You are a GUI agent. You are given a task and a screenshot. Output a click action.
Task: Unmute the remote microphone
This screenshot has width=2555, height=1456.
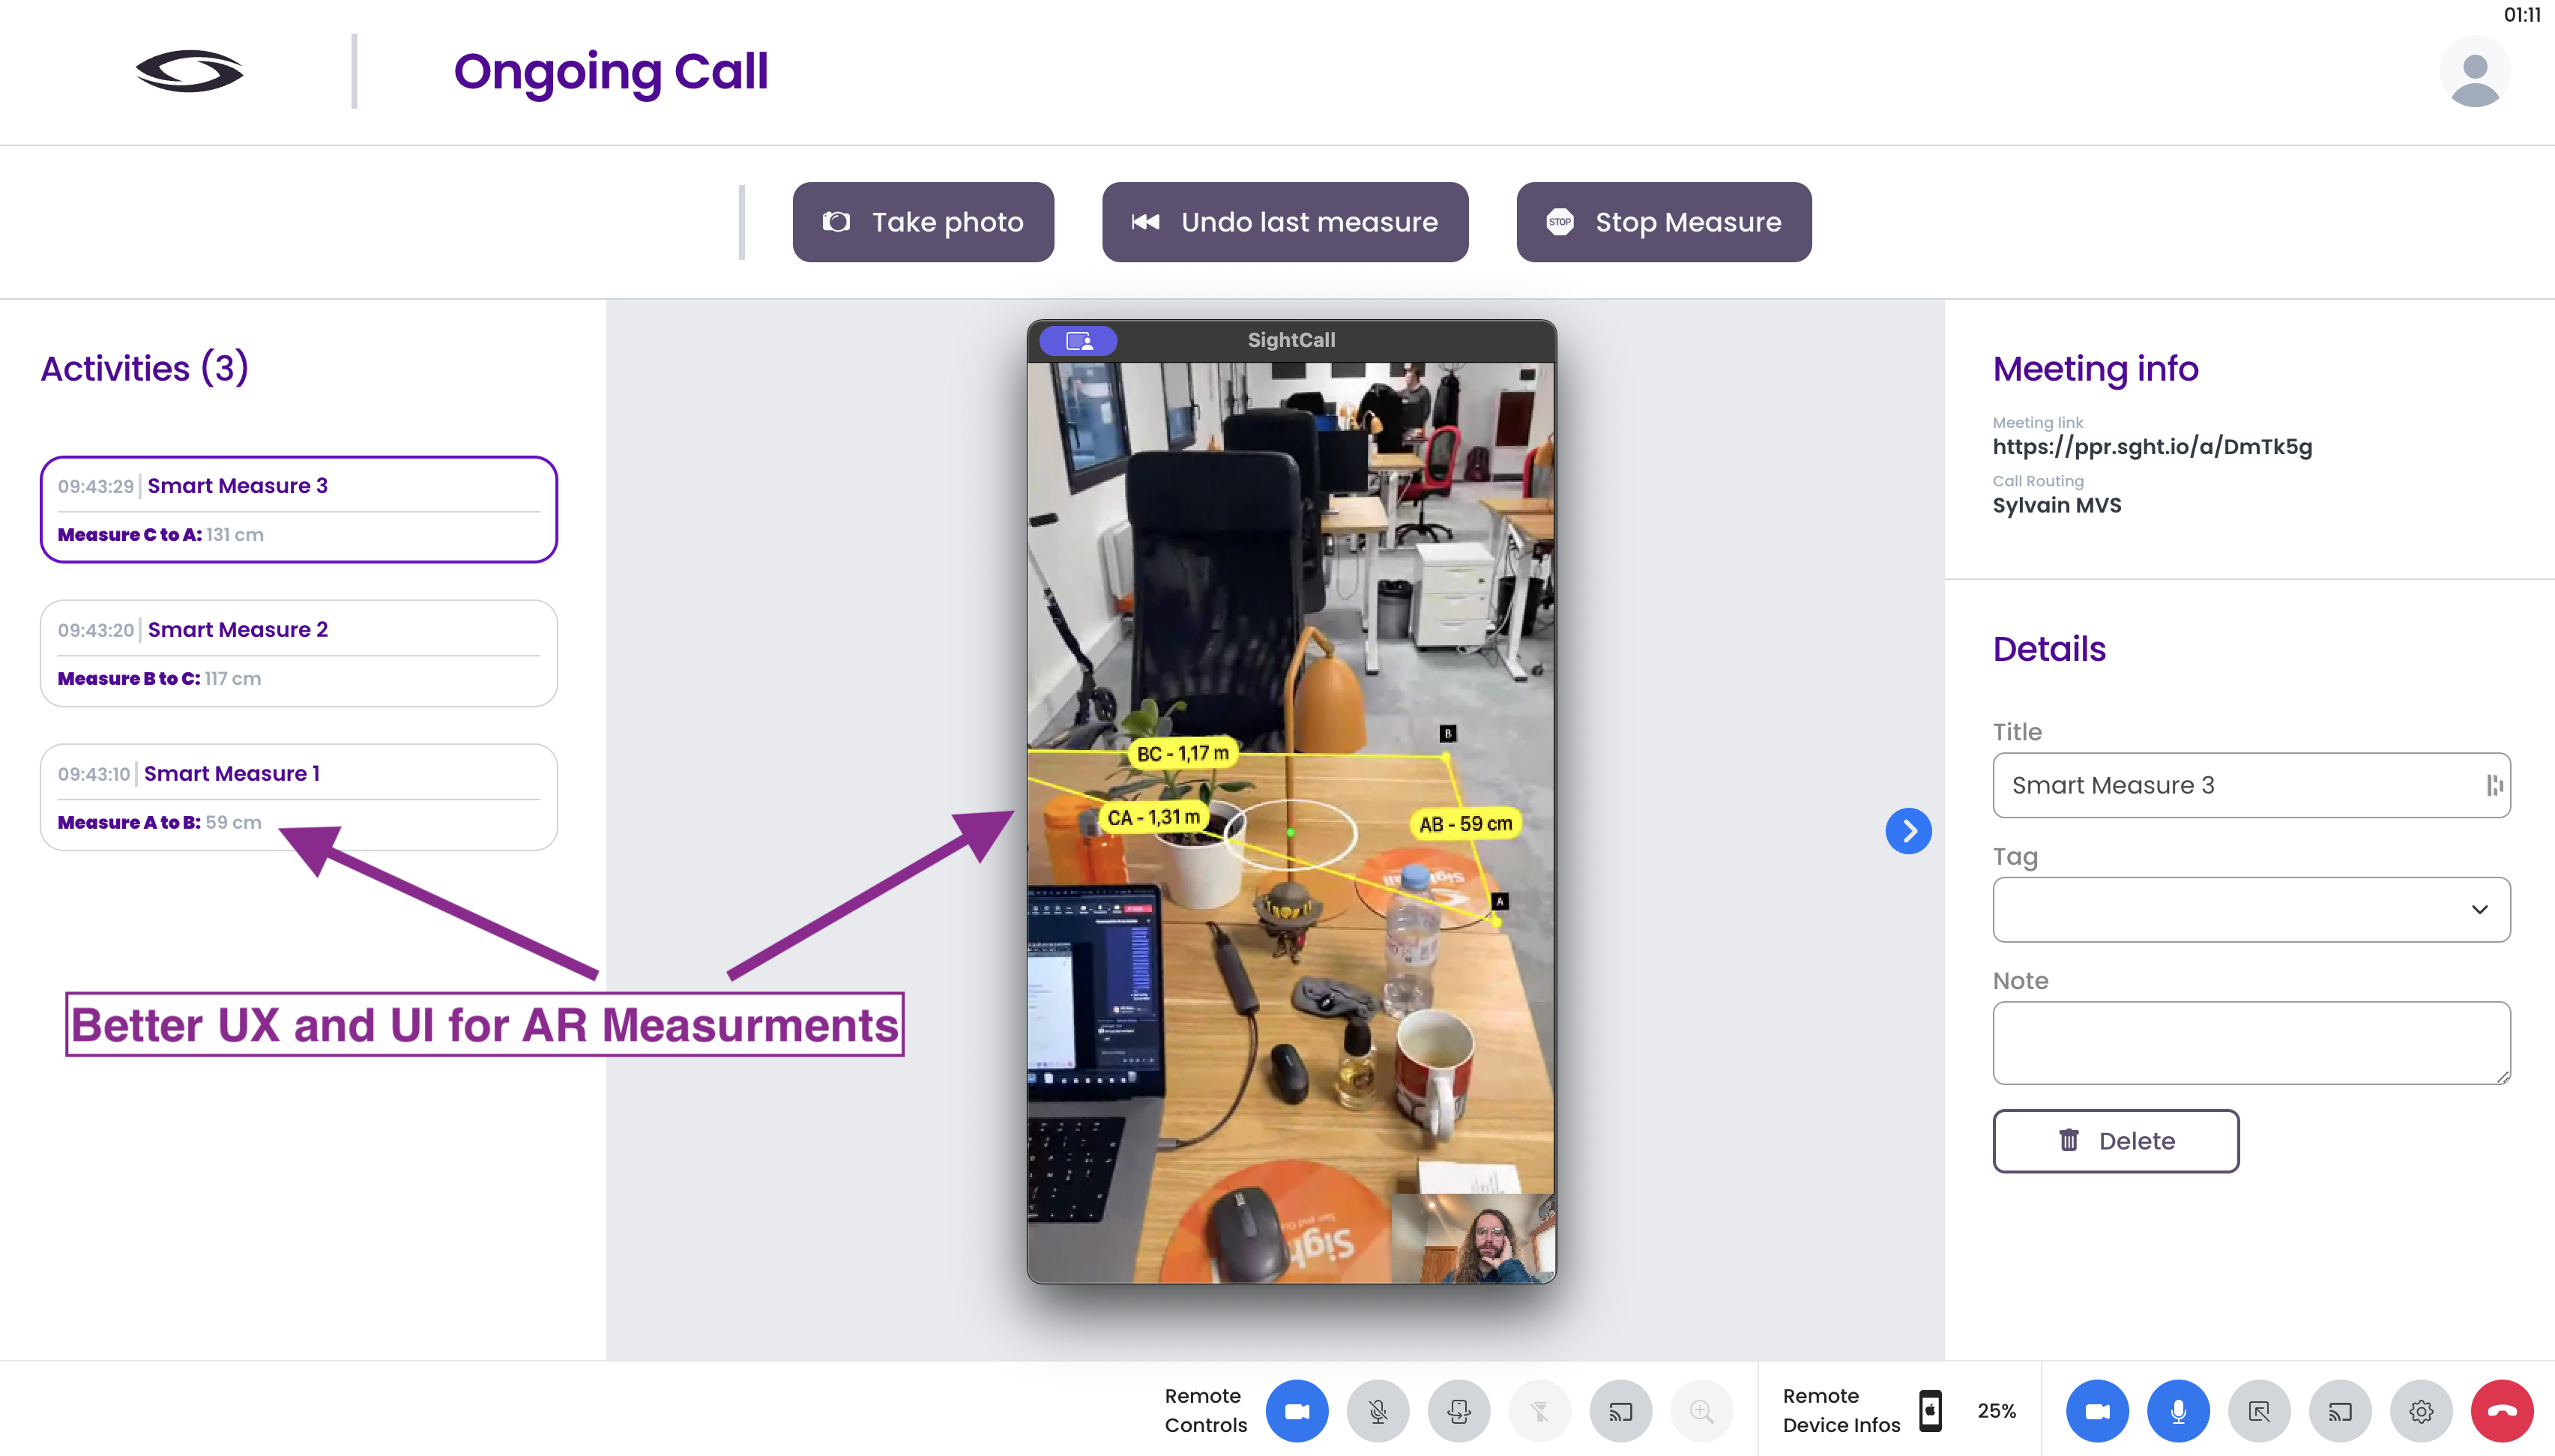(1378, 1411)
